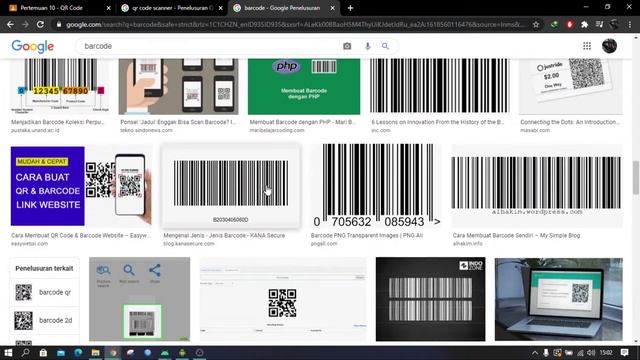This screenshot has width=640, height=360.
Task: Open the Chrome profile avatar in toolbar
Action: pos(614,24)
